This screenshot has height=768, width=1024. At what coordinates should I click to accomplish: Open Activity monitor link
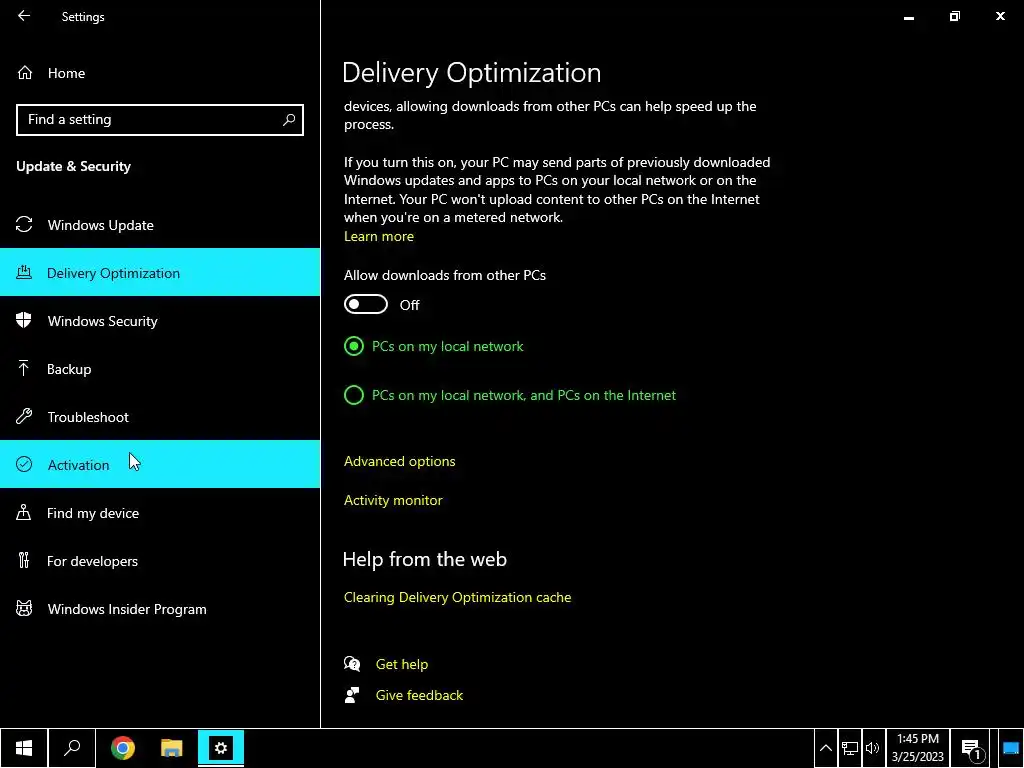point(393,500)
